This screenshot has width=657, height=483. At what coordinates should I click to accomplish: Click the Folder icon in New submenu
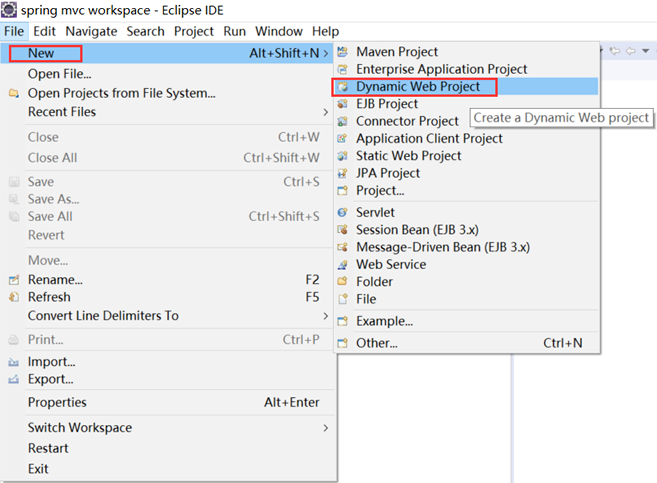pos(343,282)
